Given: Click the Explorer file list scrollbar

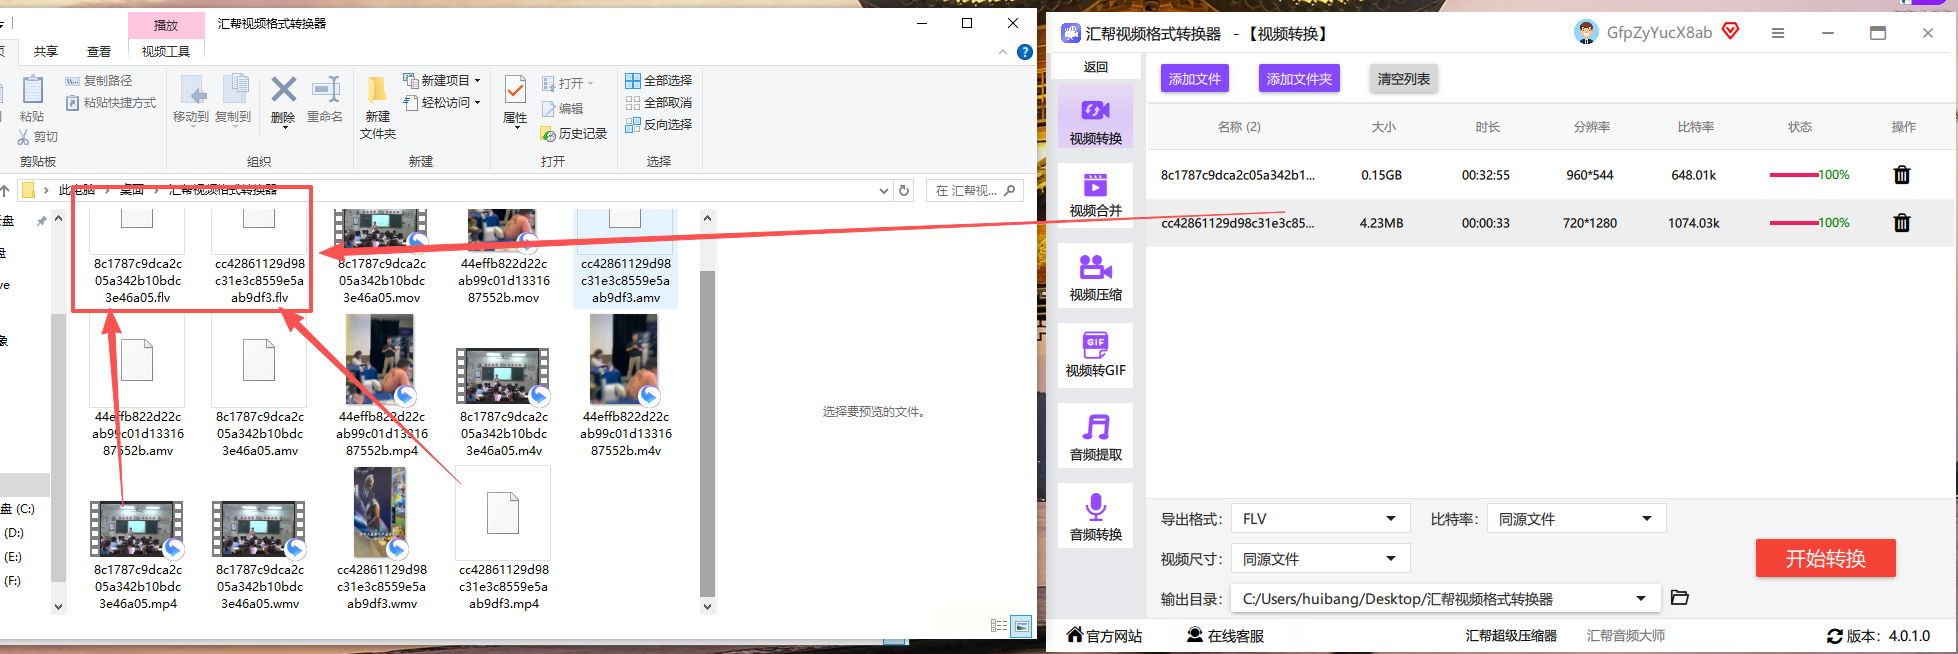Looking at the screenshot, I should [x=707, y=433].
